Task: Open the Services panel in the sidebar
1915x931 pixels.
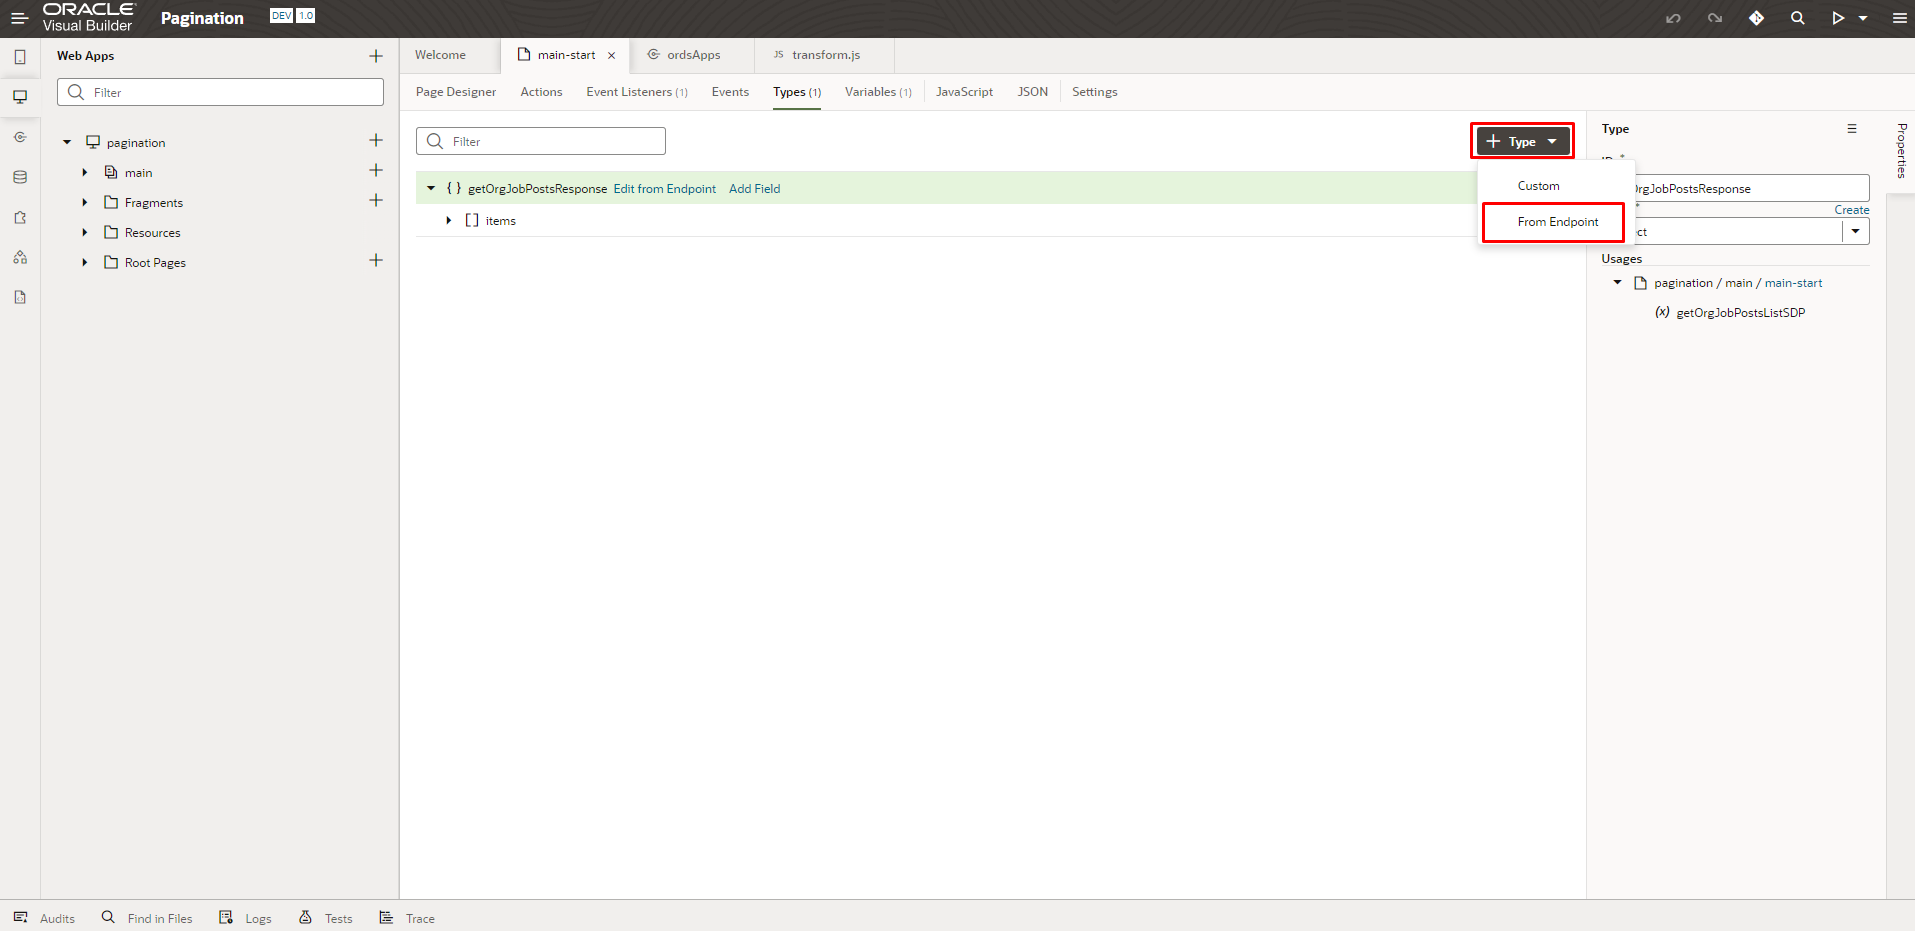Action: 20,137
